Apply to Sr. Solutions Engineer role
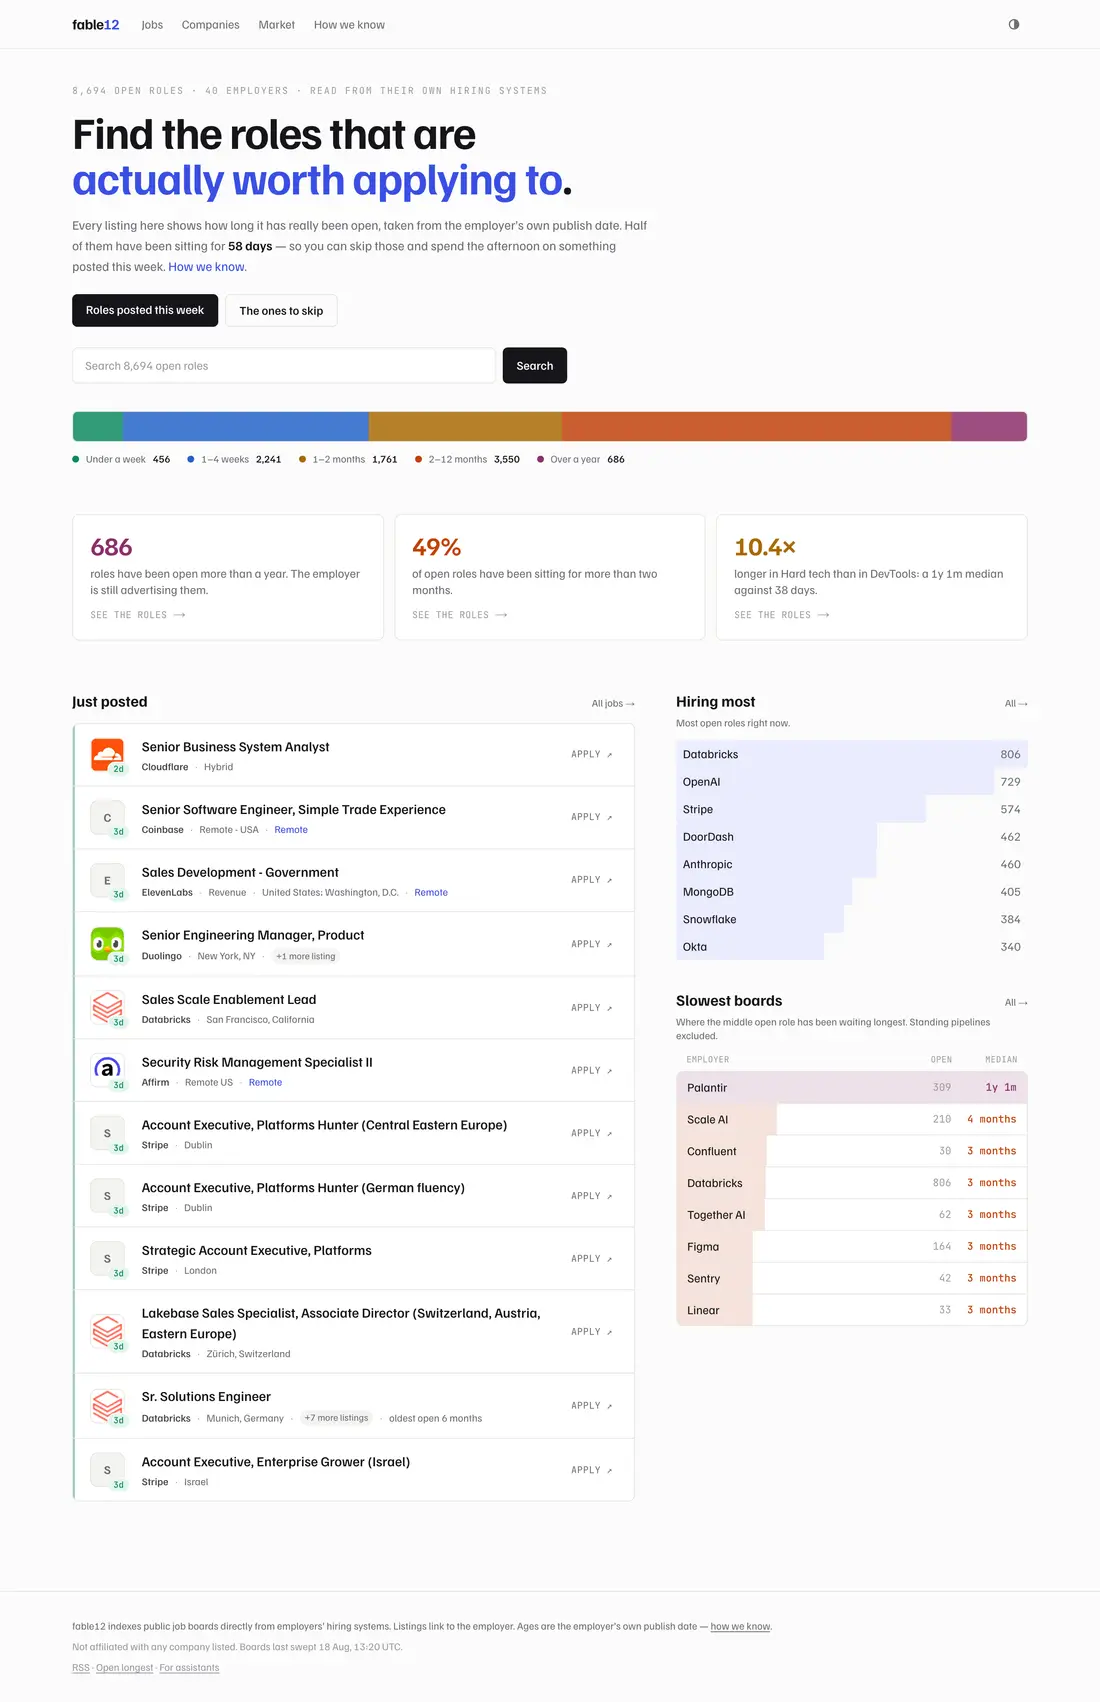Viewport: 1100px width, 1702px height. (592, 1406)
